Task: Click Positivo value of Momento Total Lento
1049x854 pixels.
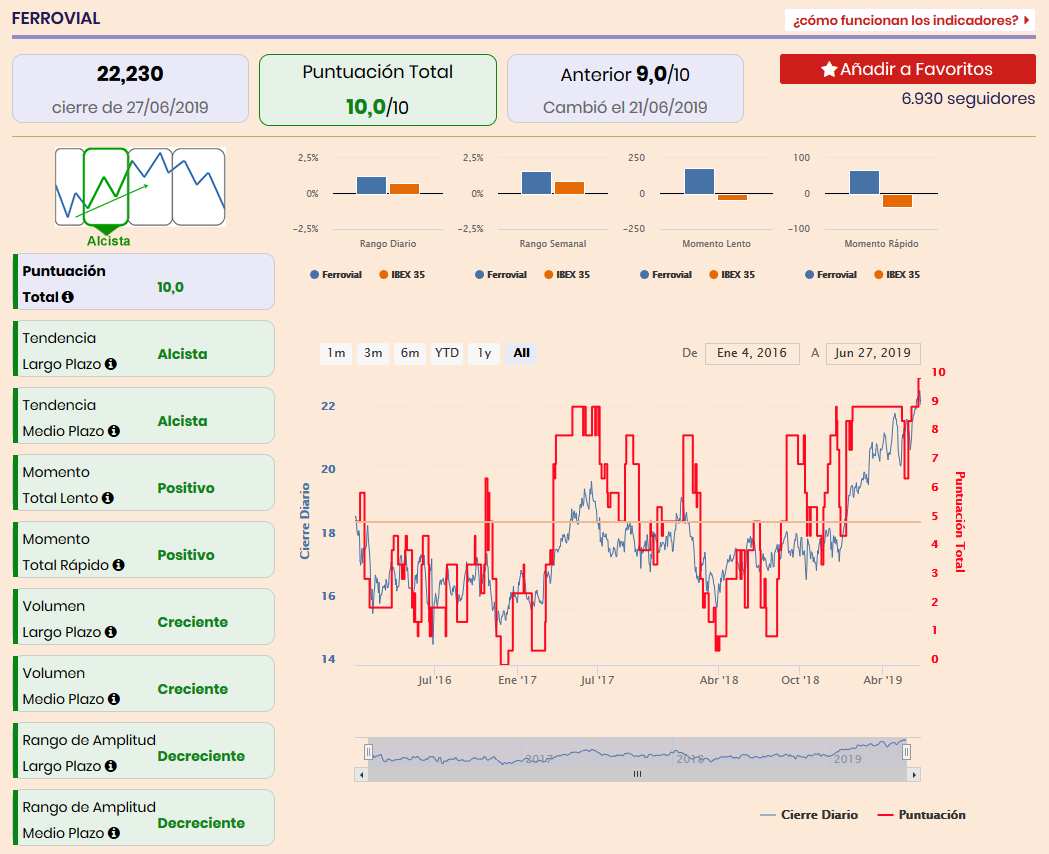Action: (x=186, y=488)
